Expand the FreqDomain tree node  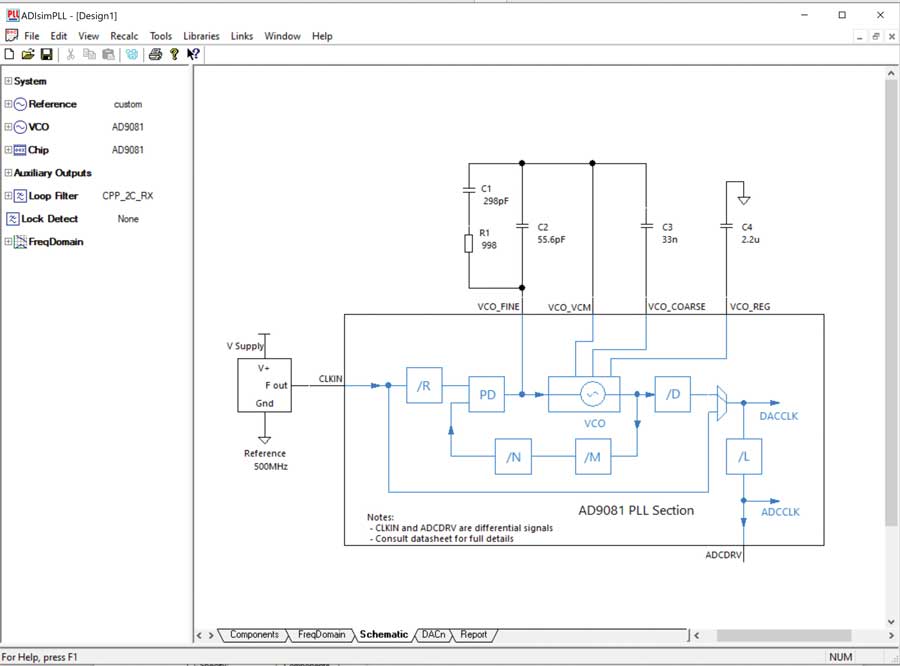(8, 242)
